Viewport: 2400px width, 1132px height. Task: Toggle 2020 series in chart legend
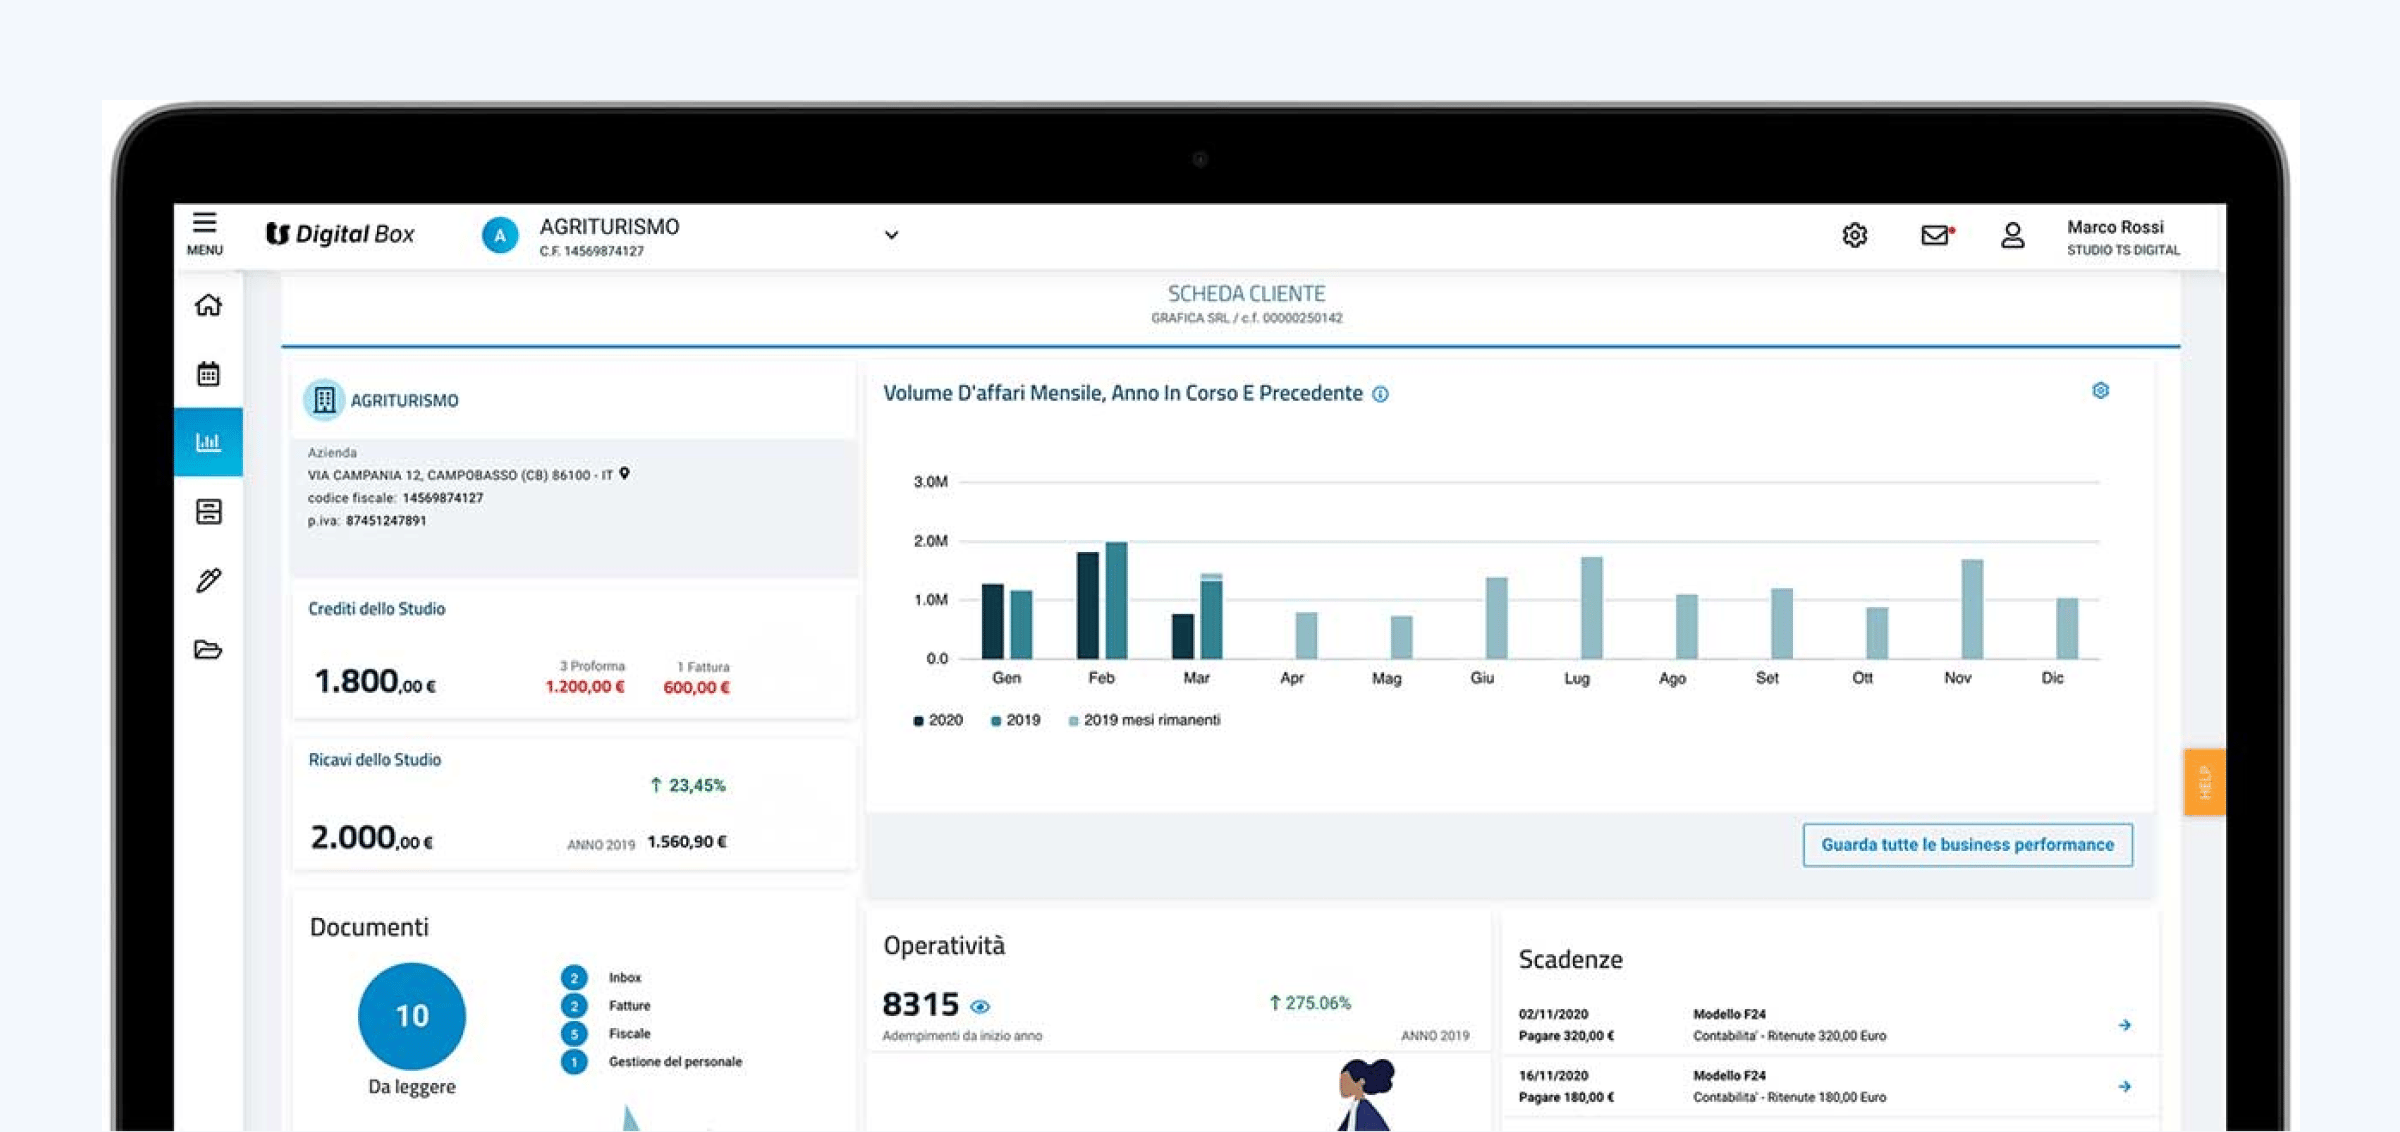(x=938, y=720)
